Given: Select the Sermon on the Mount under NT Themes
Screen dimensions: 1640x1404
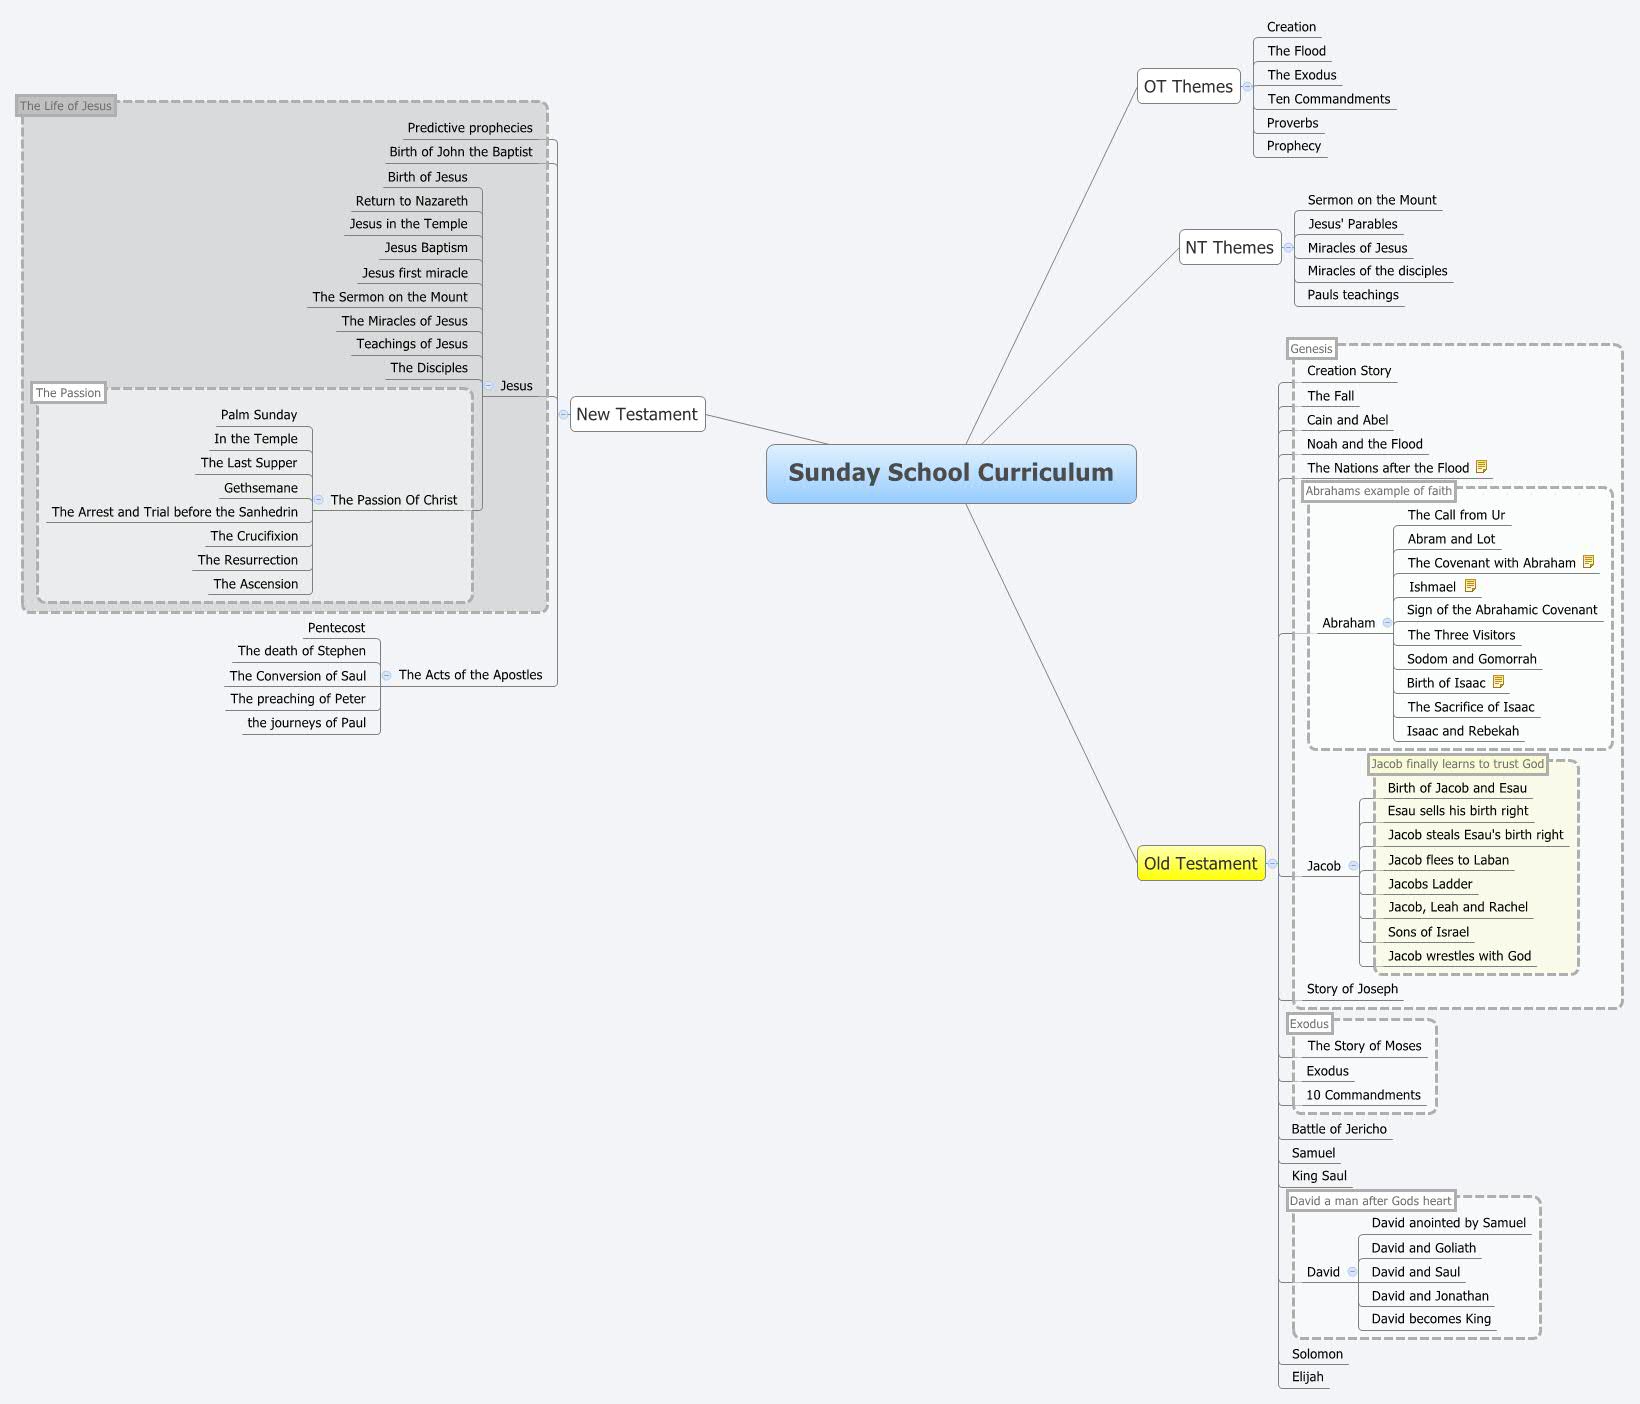Looking at the screenshot, I should (x=1371, y=200).
